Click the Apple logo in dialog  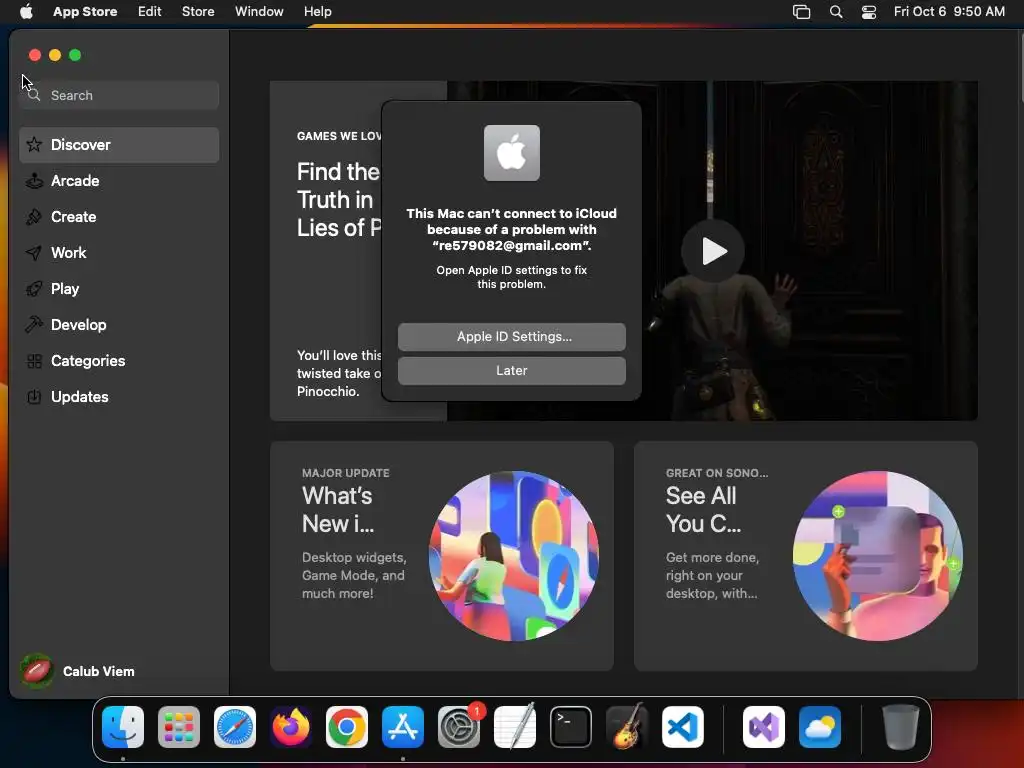click(511, 153)
